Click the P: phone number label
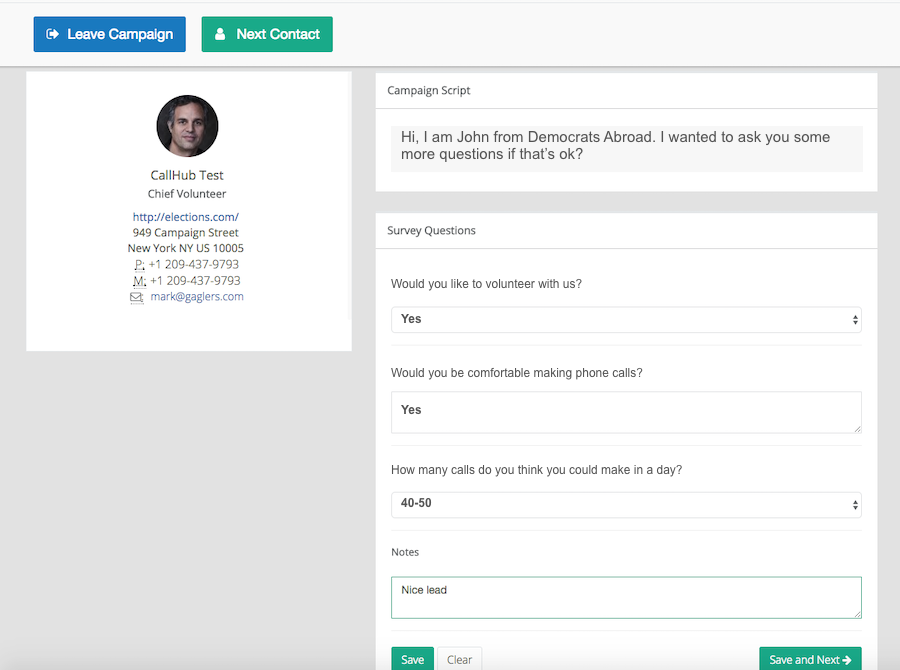 (139, 265)
